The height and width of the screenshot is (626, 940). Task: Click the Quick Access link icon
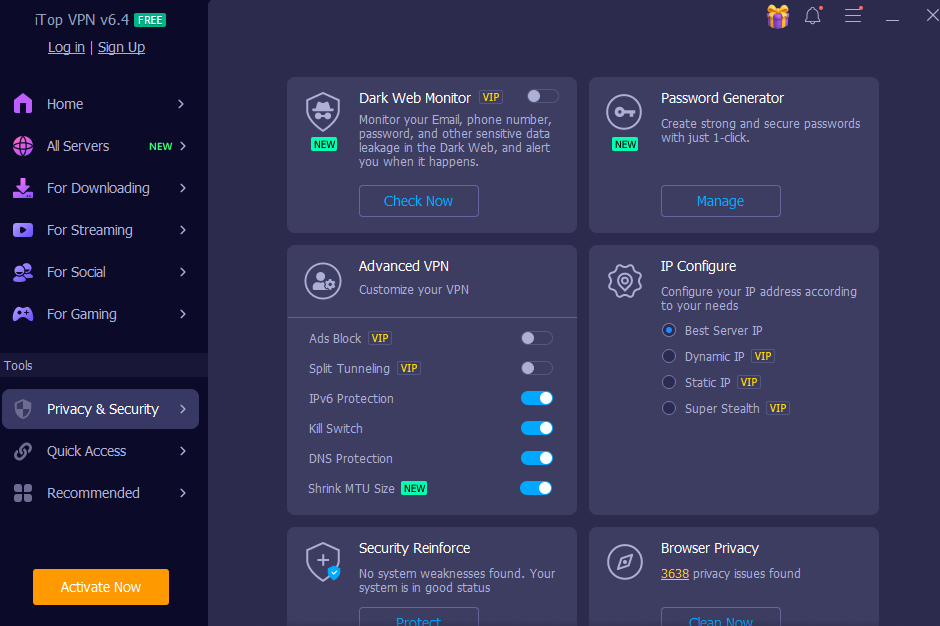pos(23,451)
